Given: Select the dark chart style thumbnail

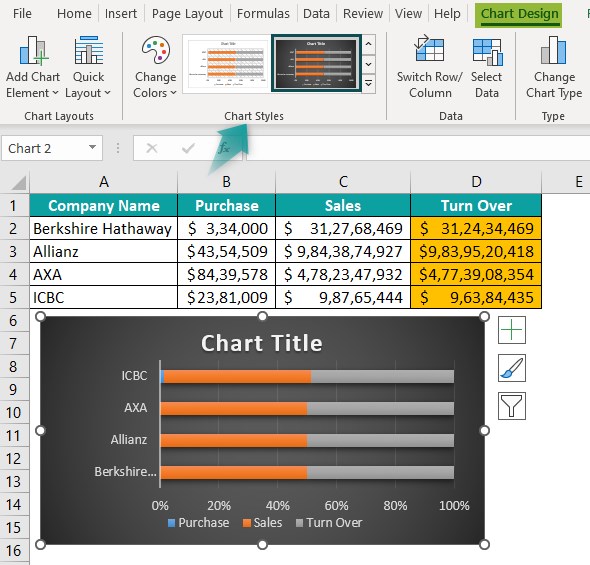Looking at the screenshot, I should (316, 63).
